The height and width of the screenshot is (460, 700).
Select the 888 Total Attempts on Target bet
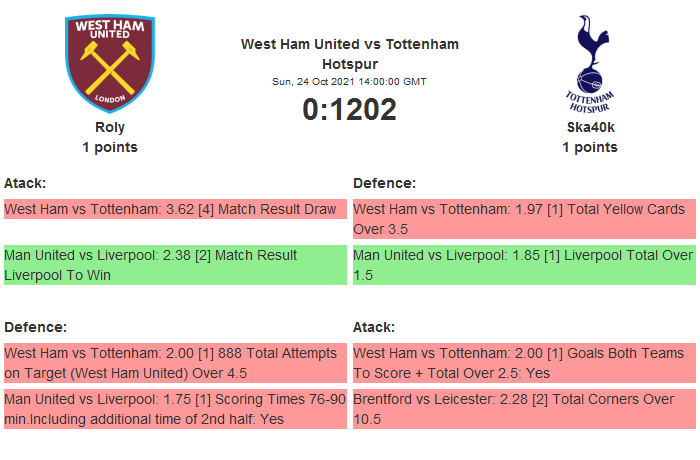[175, 363]
